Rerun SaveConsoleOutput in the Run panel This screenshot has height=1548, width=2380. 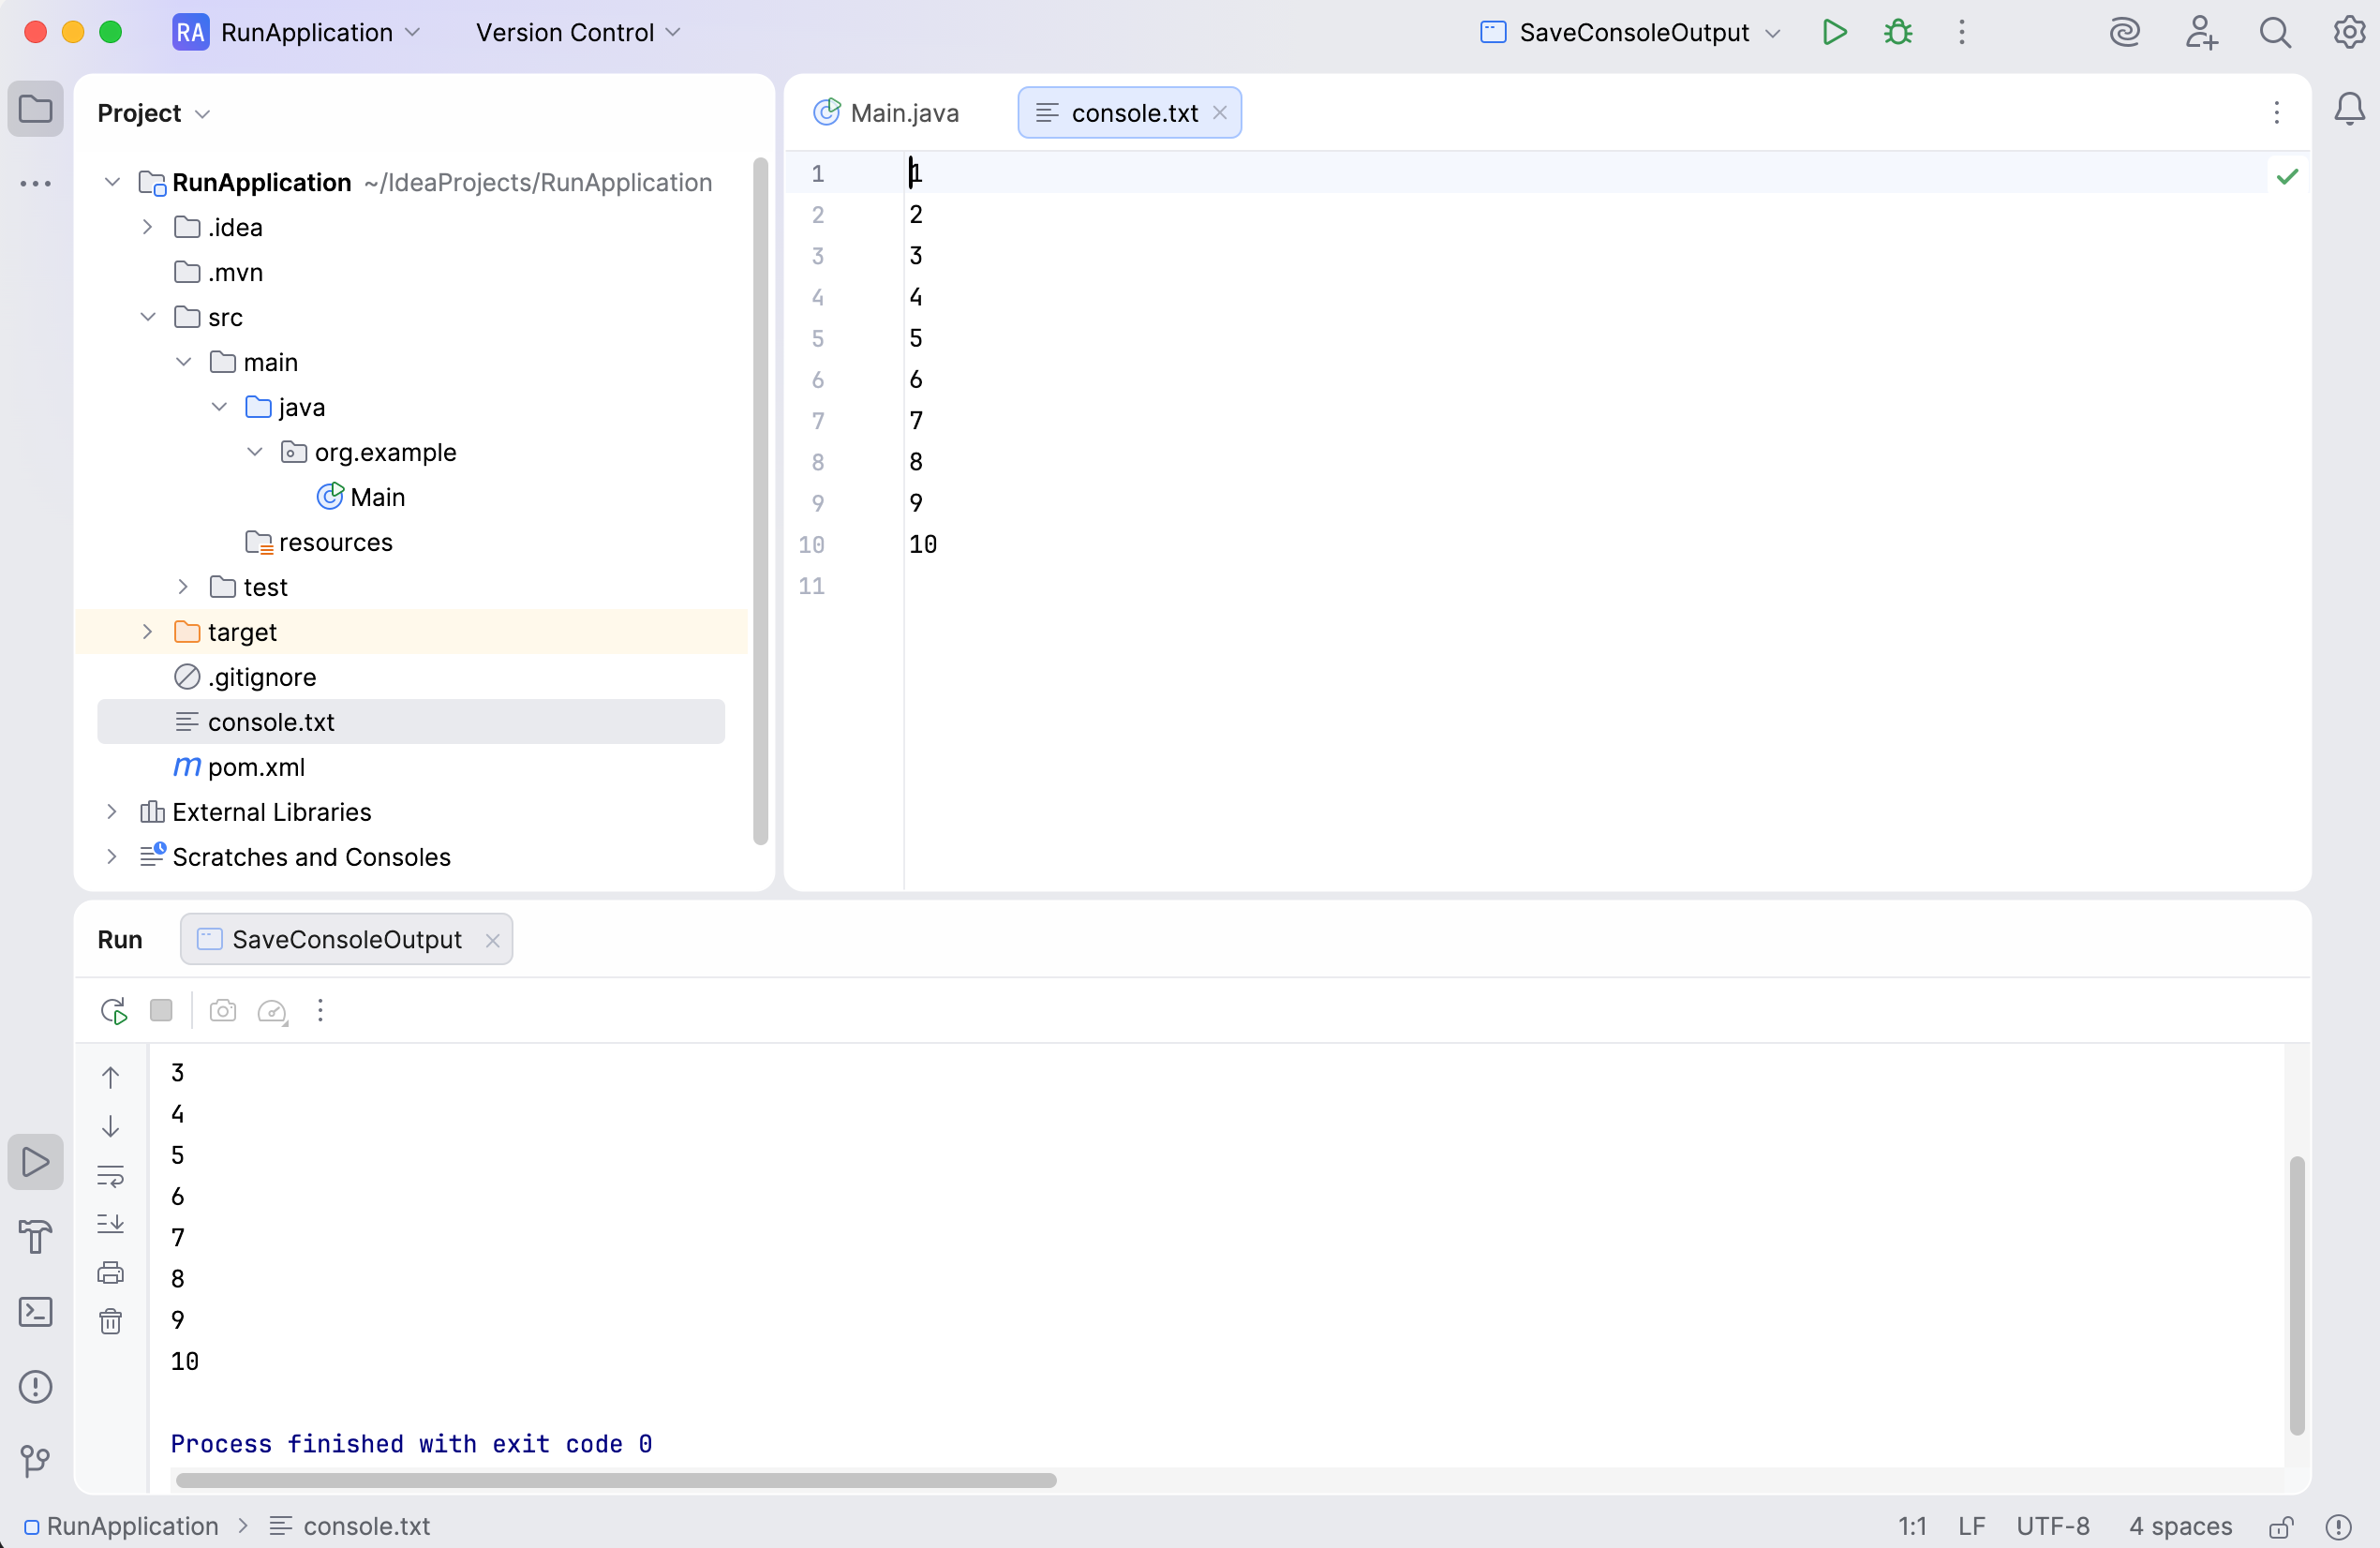click(x=114, y=1011)
